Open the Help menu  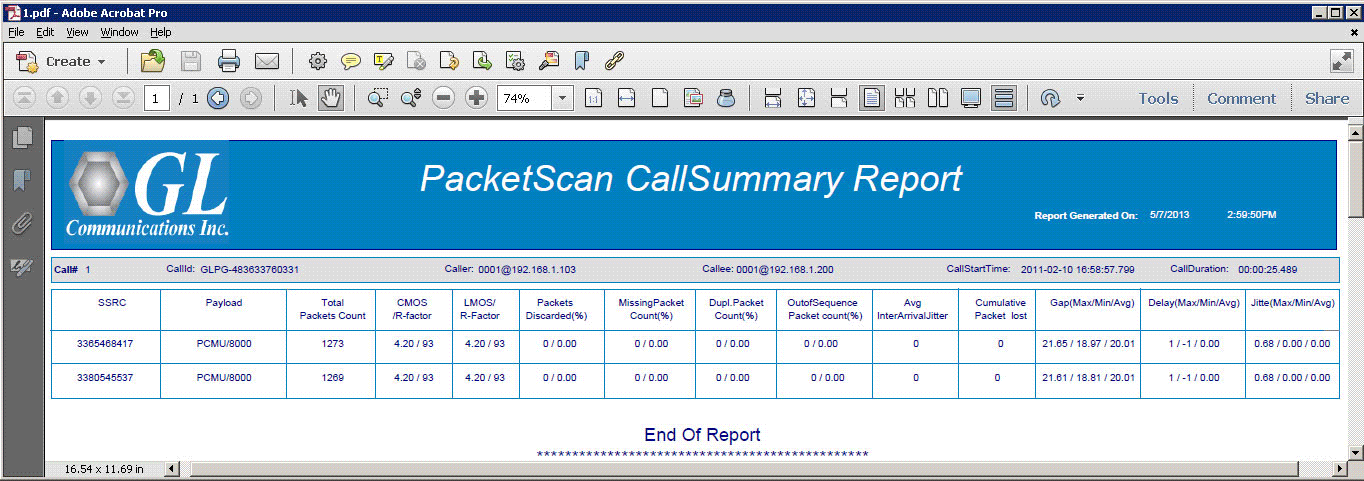(x=161, y=32)
